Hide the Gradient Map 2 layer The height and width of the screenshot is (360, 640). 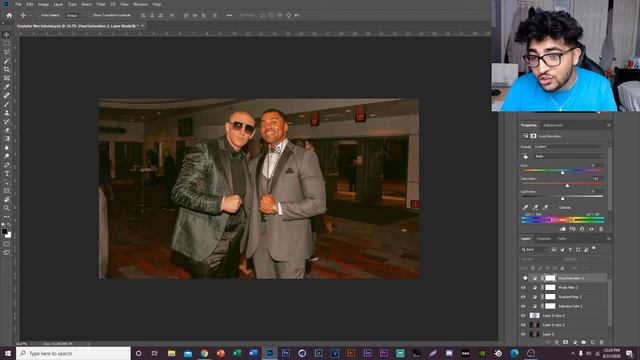[x=523, y=297]
